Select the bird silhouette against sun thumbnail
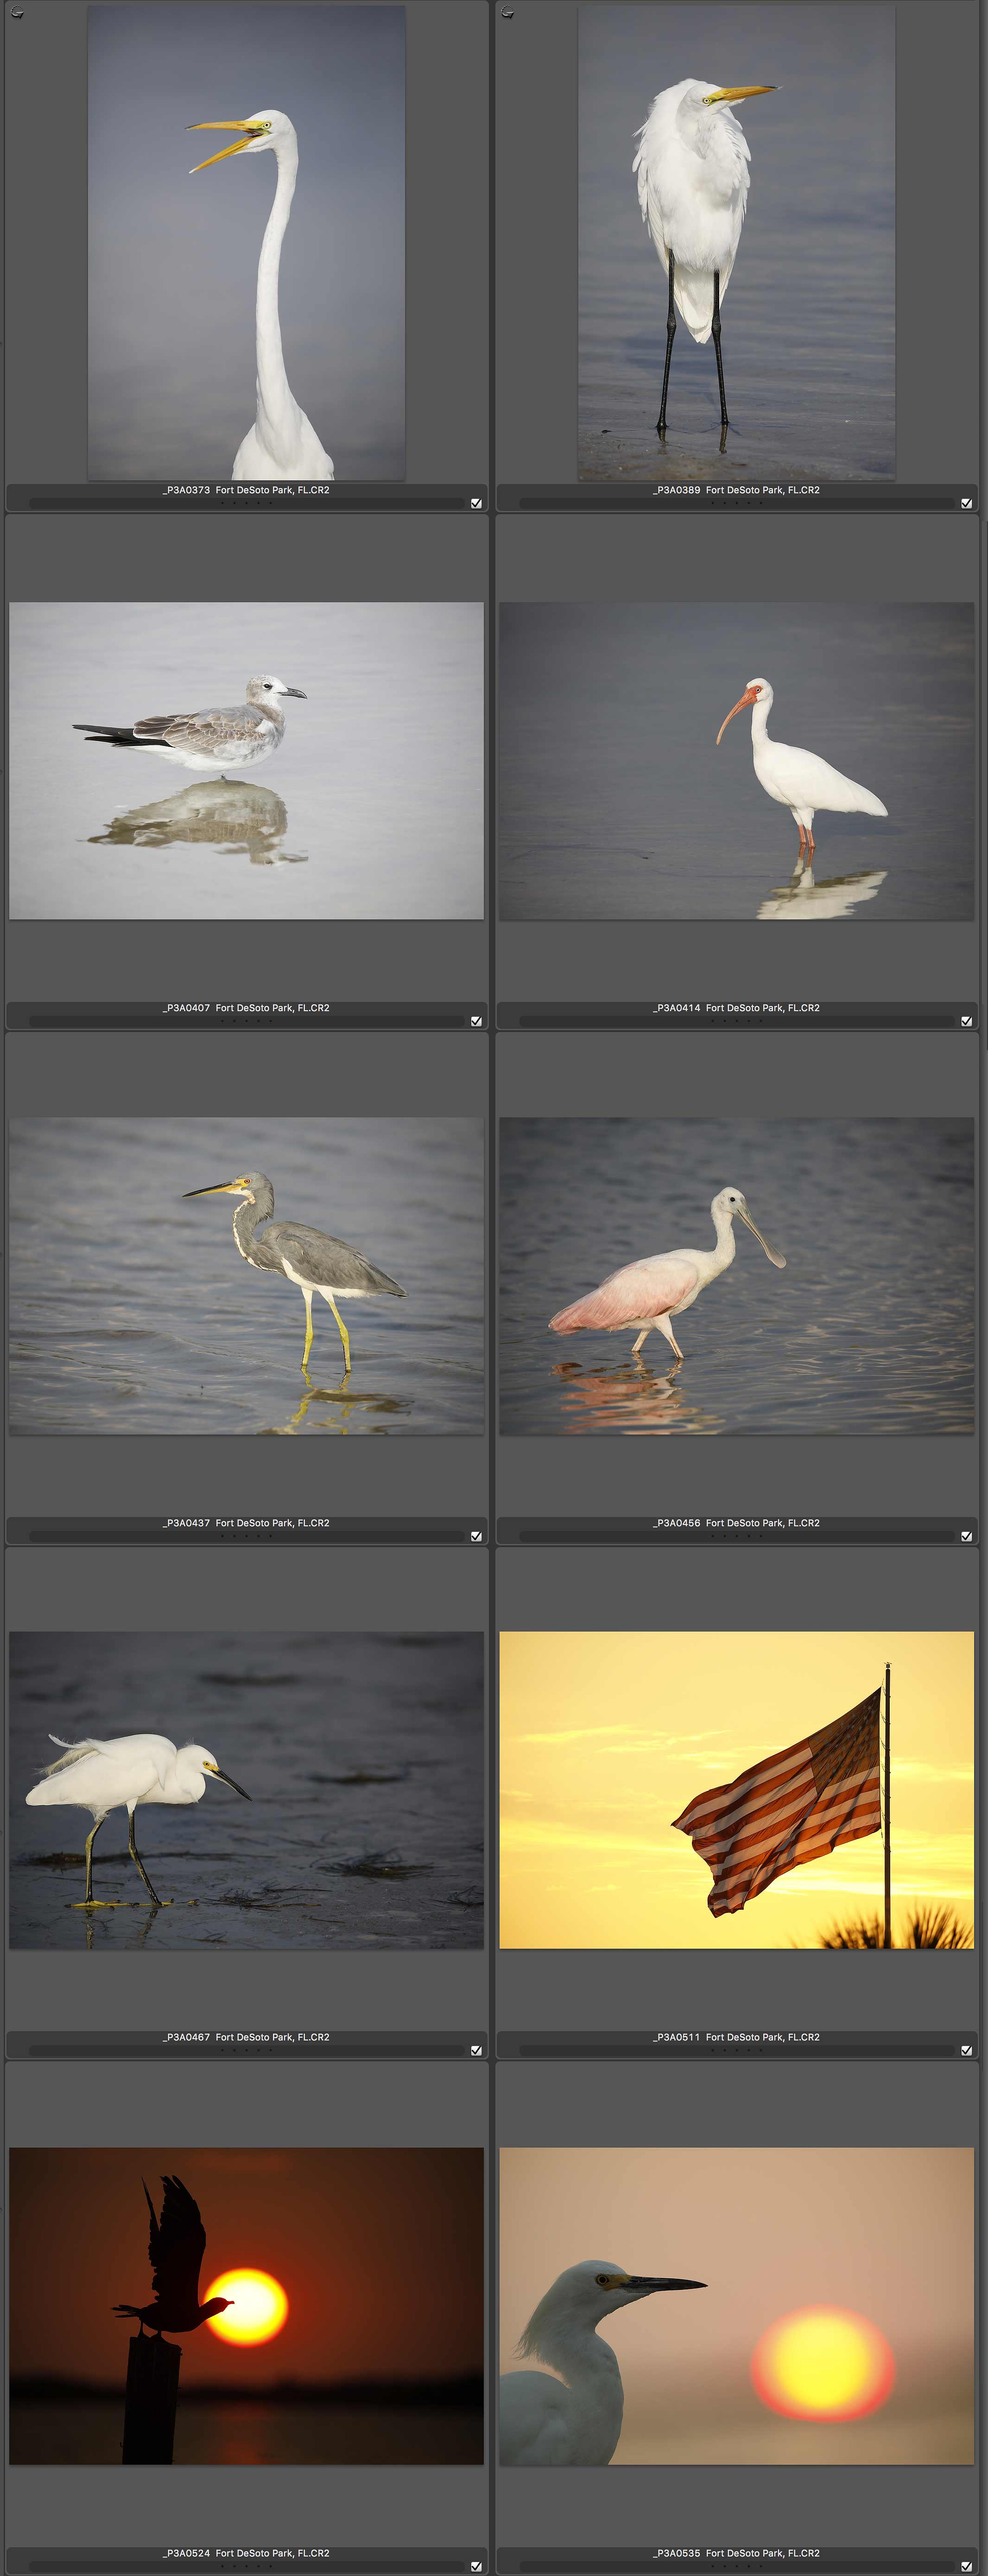The height and width of the screenshot is (2576, 988). point(246,2306)
